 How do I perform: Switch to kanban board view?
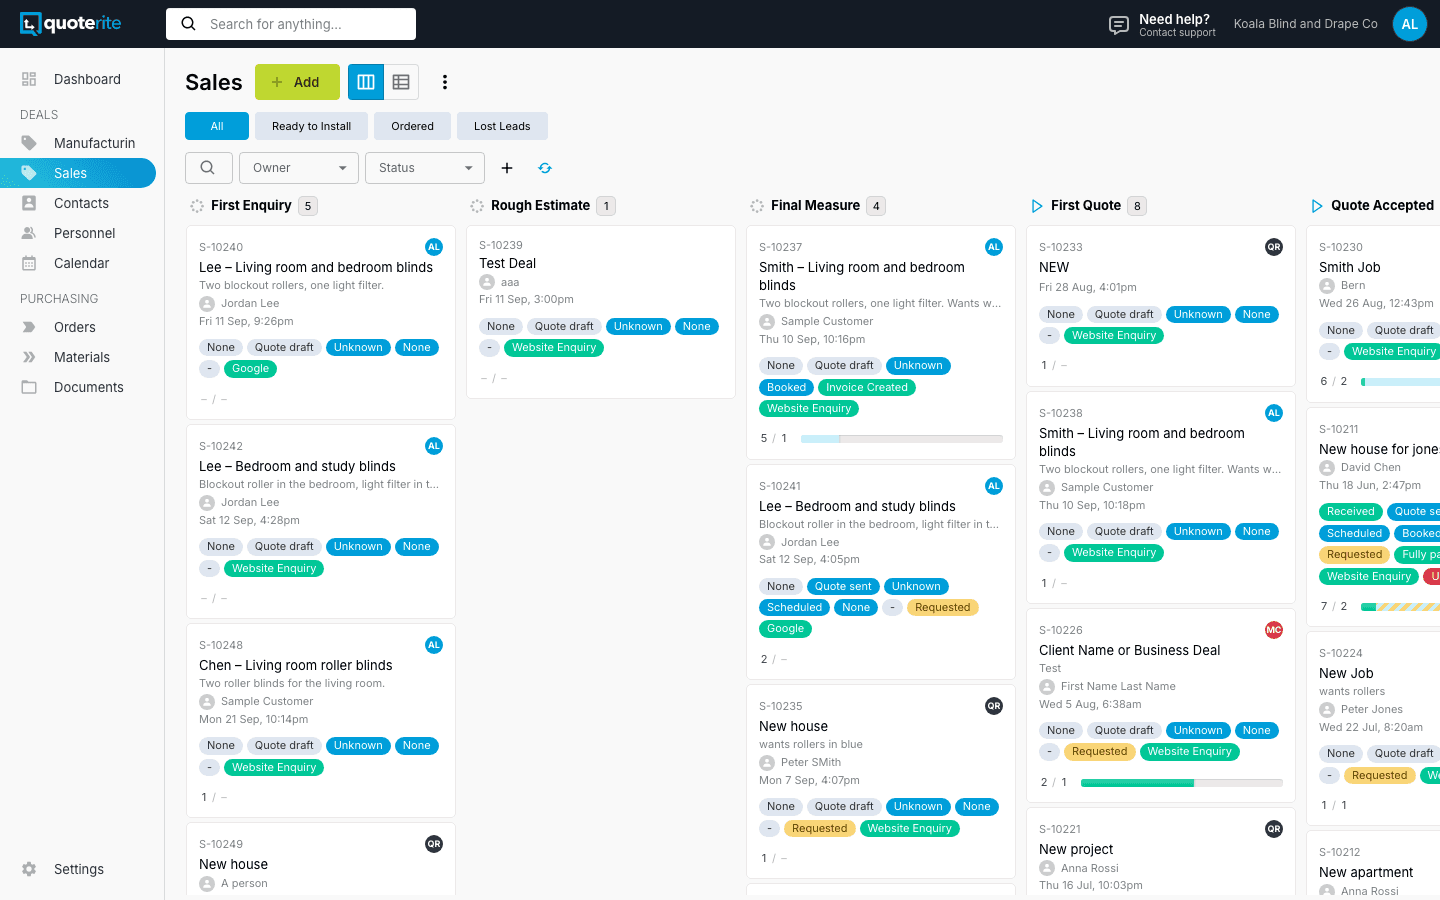coord(366,82)
